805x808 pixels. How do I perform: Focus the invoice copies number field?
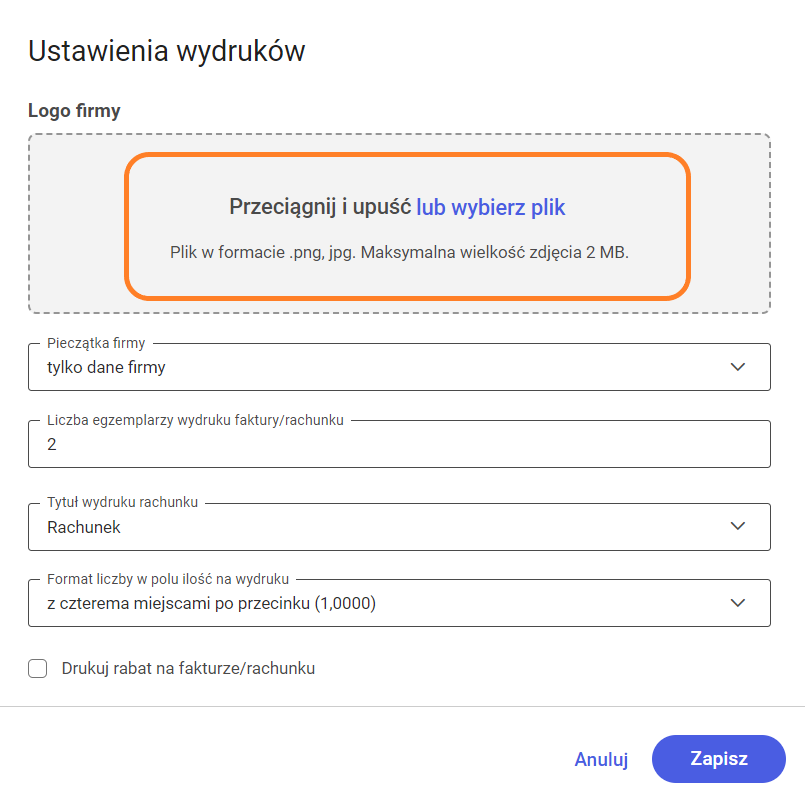tap(399, 445)
